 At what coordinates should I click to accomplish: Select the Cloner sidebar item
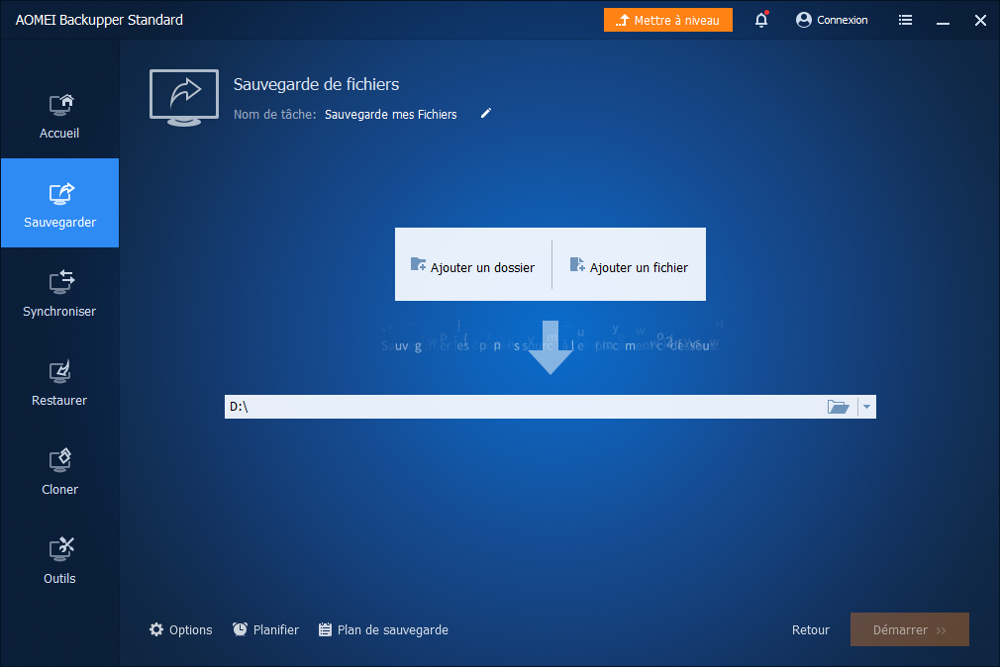click(60, 471)
